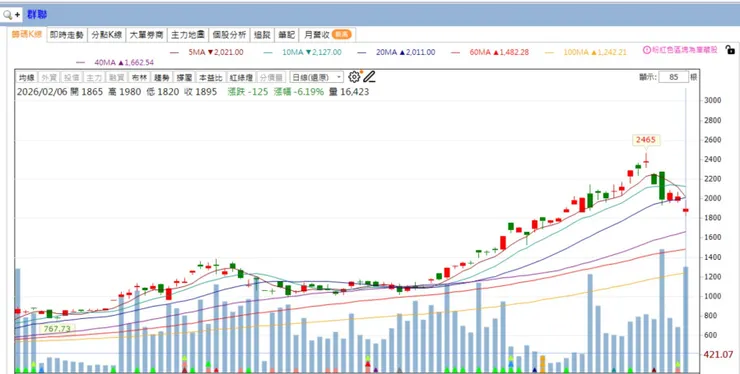This screenshot has height=374, width=740.
Task: Toggle the 主力 indicator button
Action: (x=94, y=77)
